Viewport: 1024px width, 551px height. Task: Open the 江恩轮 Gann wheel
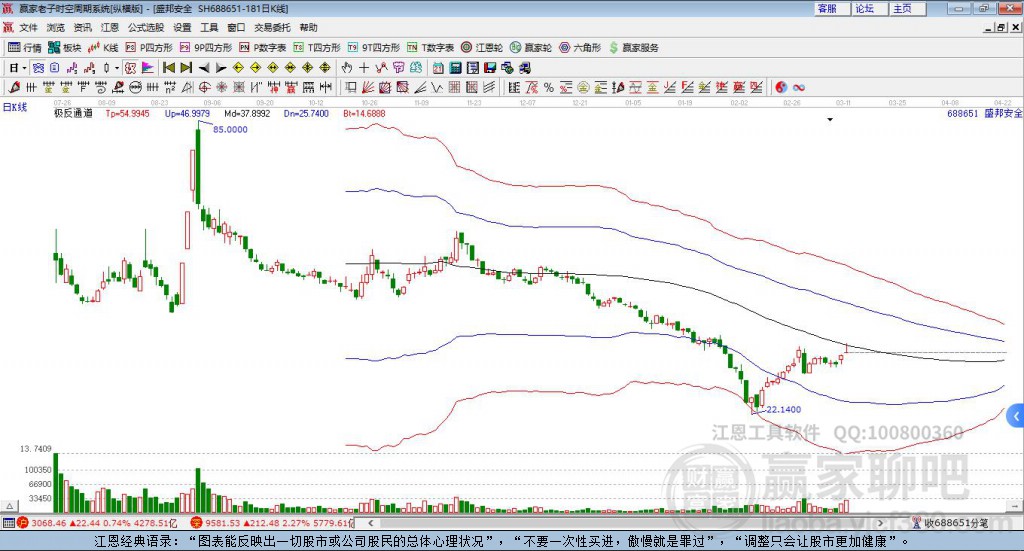[x=482, y=48]
